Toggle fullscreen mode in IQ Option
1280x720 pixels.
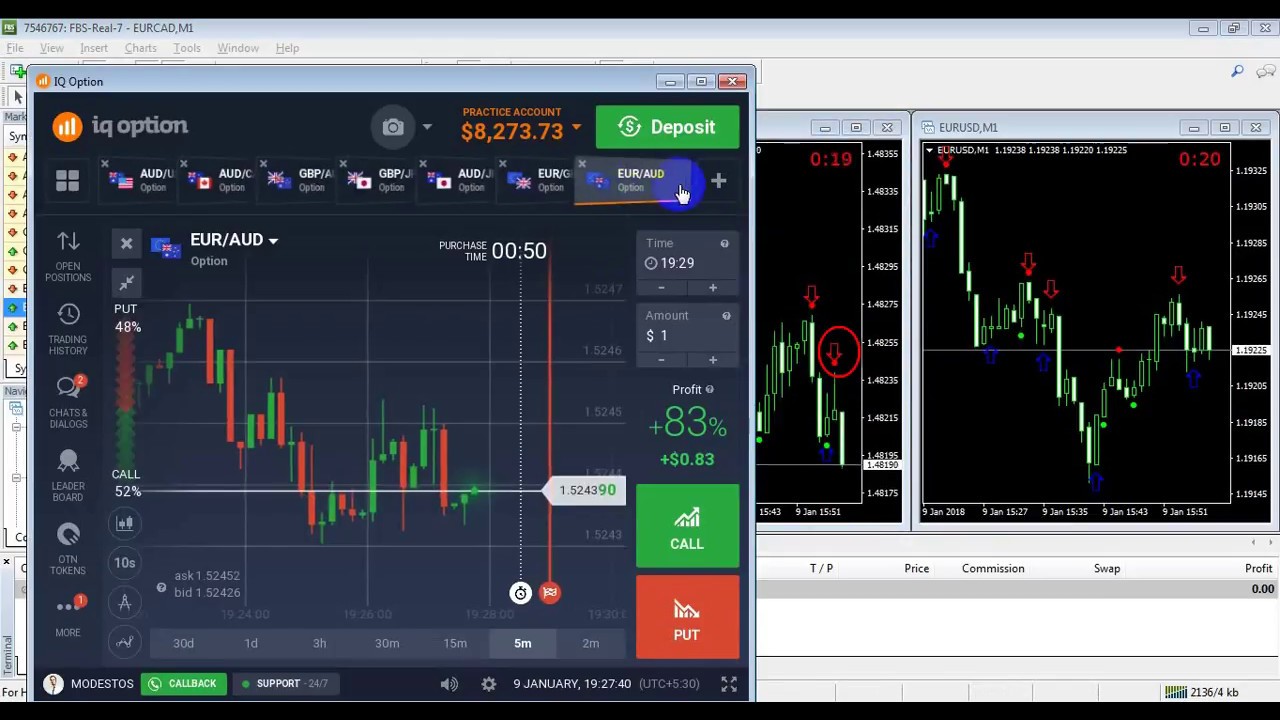(729, 684)
